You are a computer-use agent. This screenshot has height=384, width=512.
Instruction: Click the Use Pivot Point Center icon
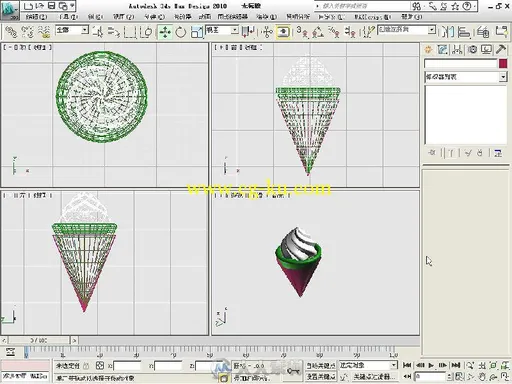click(248, 32)
